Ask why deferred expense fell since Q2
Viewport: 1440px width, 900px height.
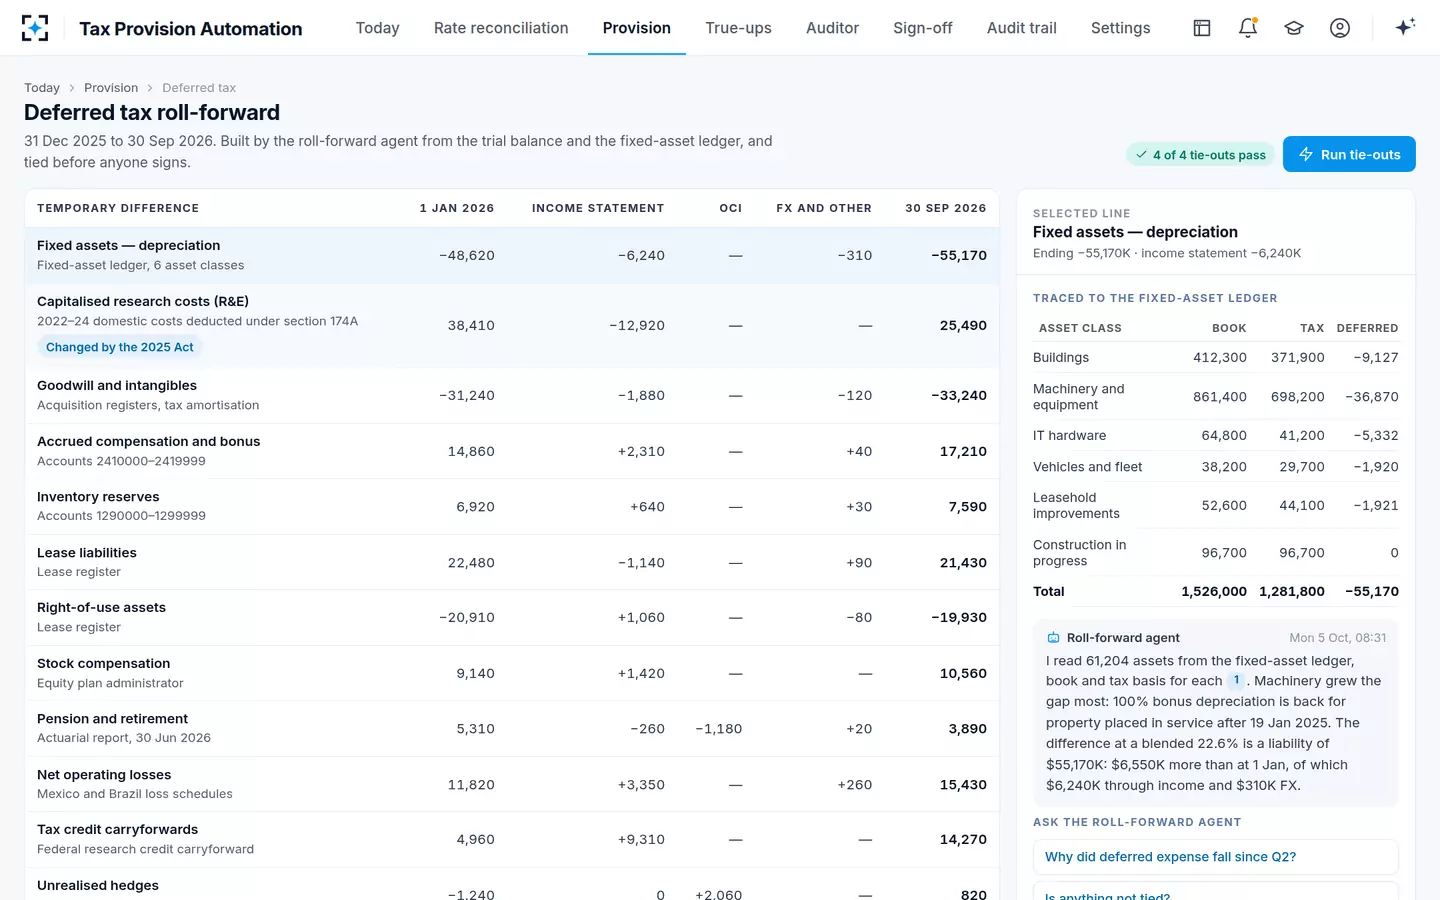(x=1215, y=857)
